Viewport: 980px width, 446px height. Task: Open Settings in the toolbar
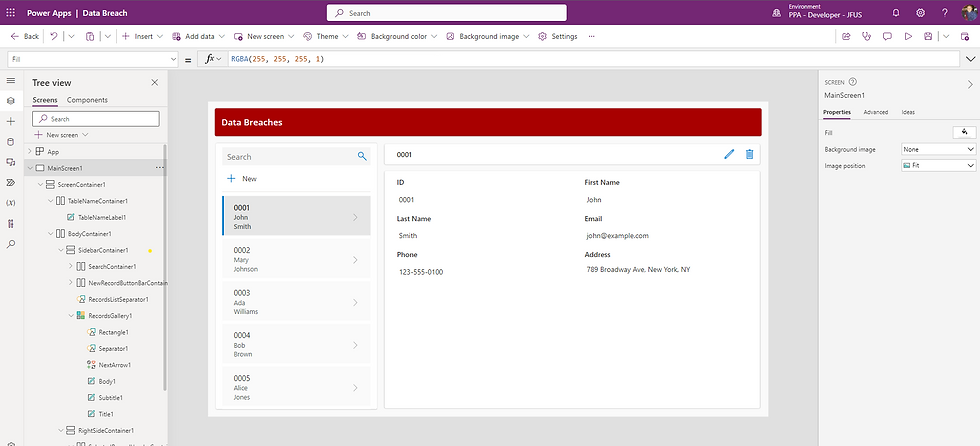point(558,36)
